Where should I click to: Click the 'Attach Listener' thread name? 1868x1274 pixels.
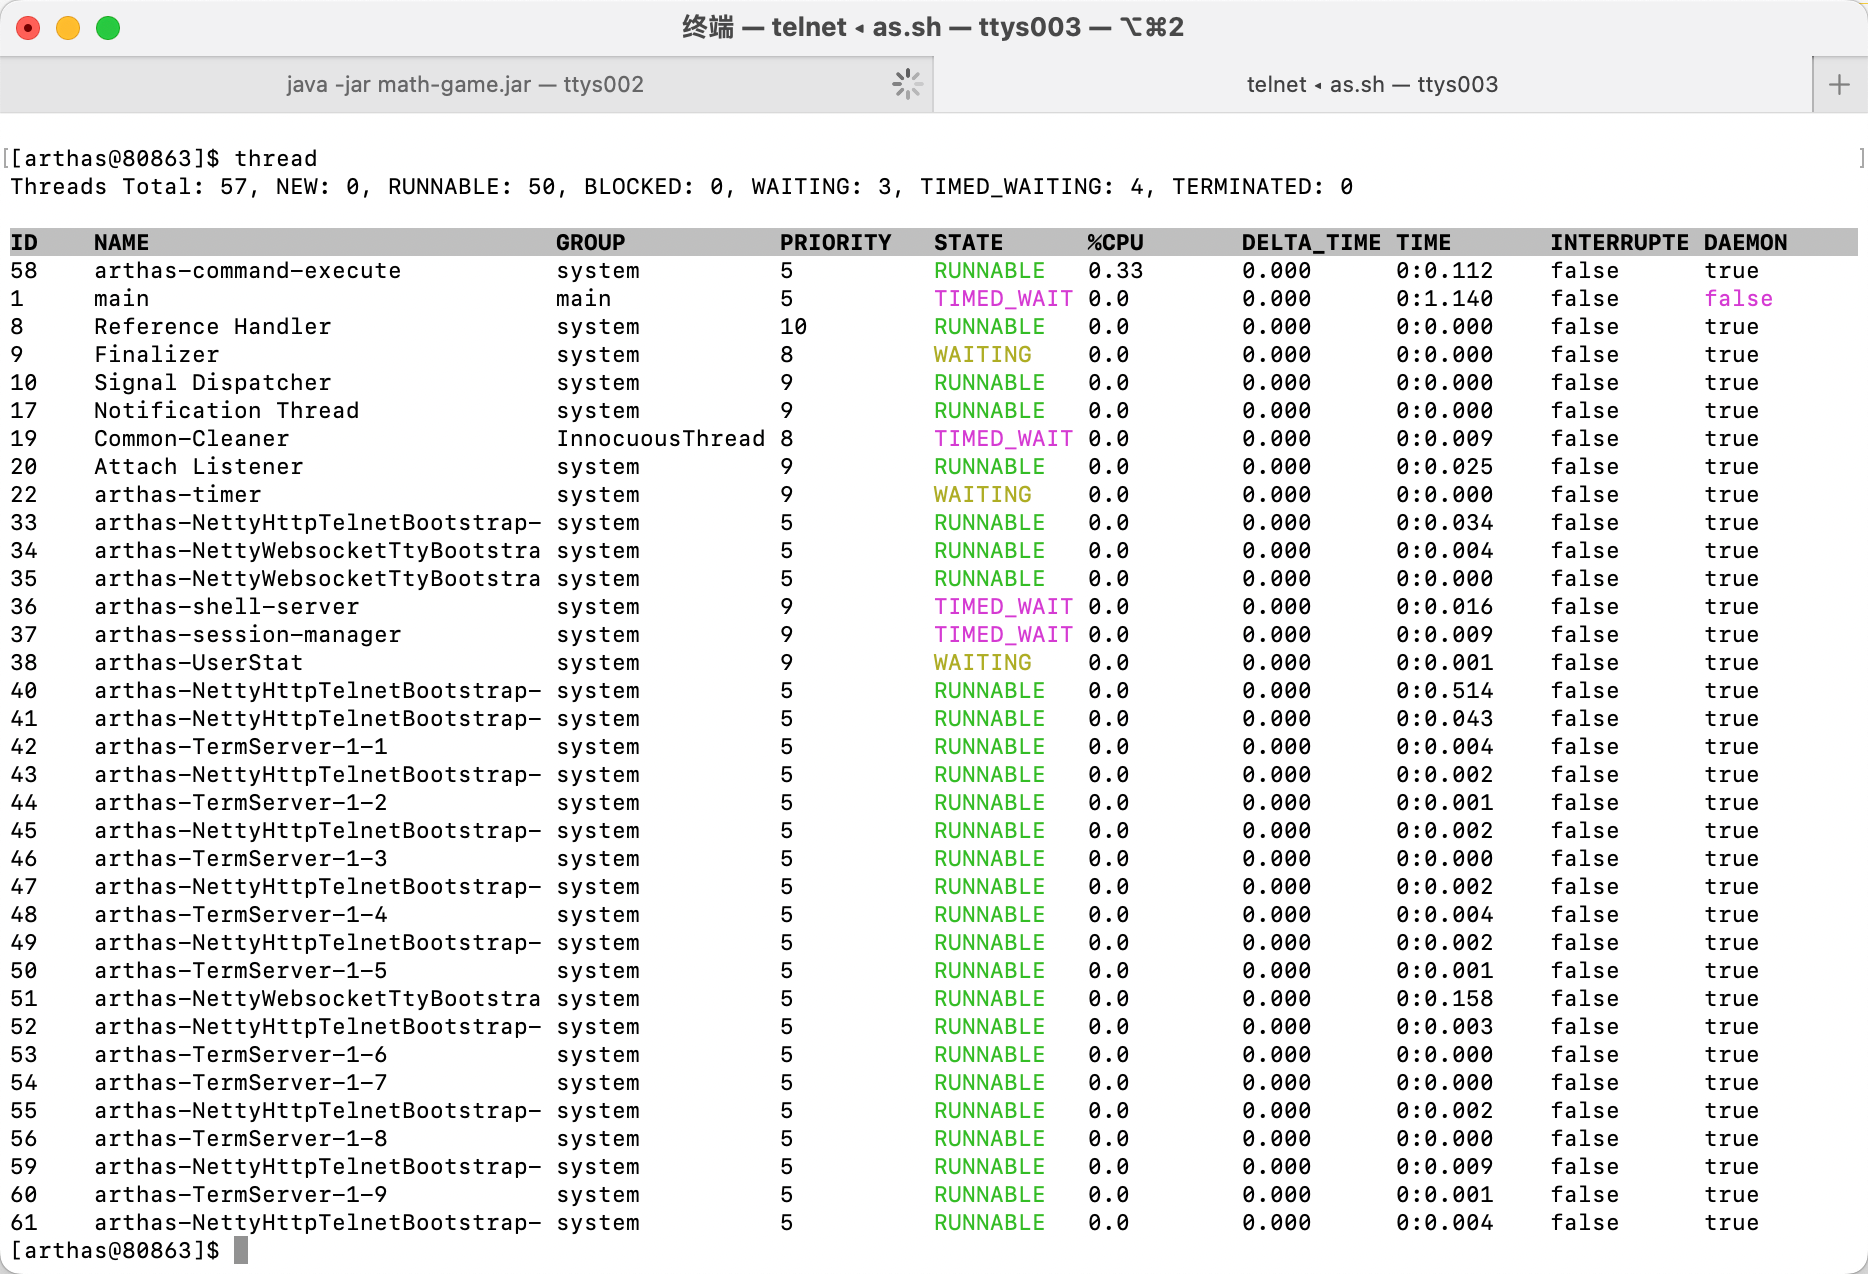click(198, 466)
